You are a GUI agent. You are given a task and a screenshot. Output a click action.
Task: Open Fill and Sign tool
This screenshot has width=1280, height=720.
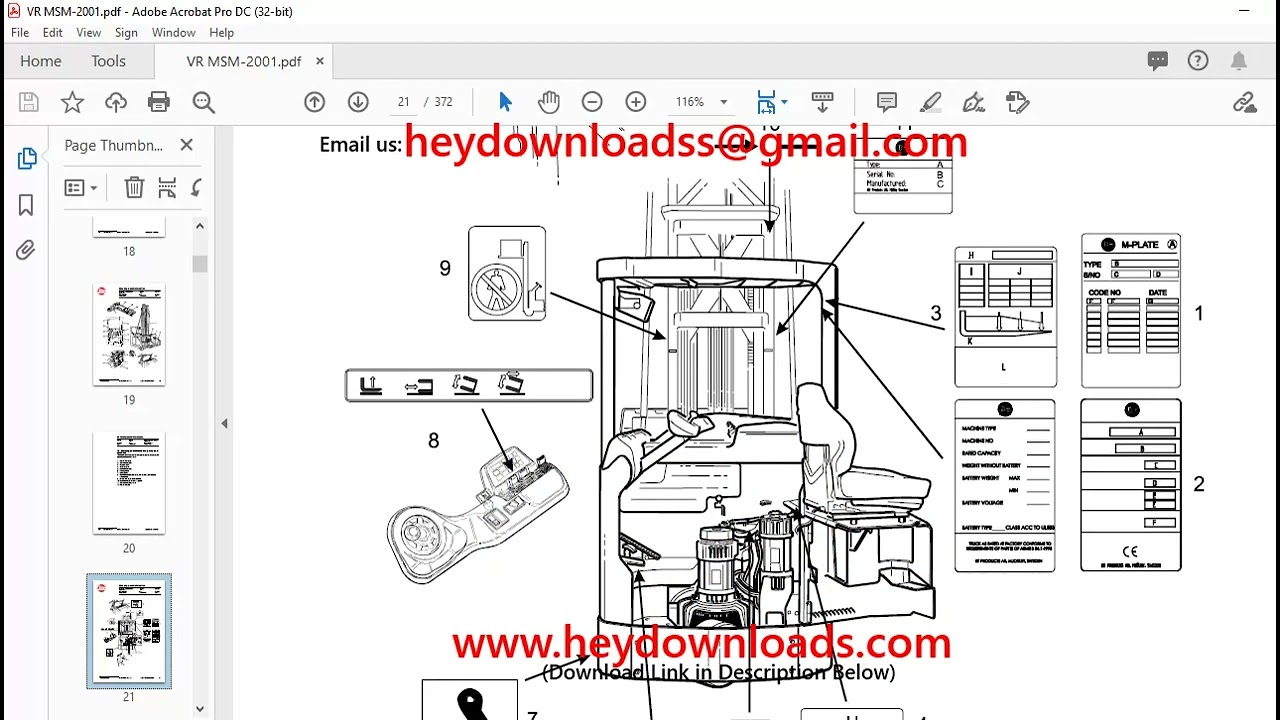[974, 102]
